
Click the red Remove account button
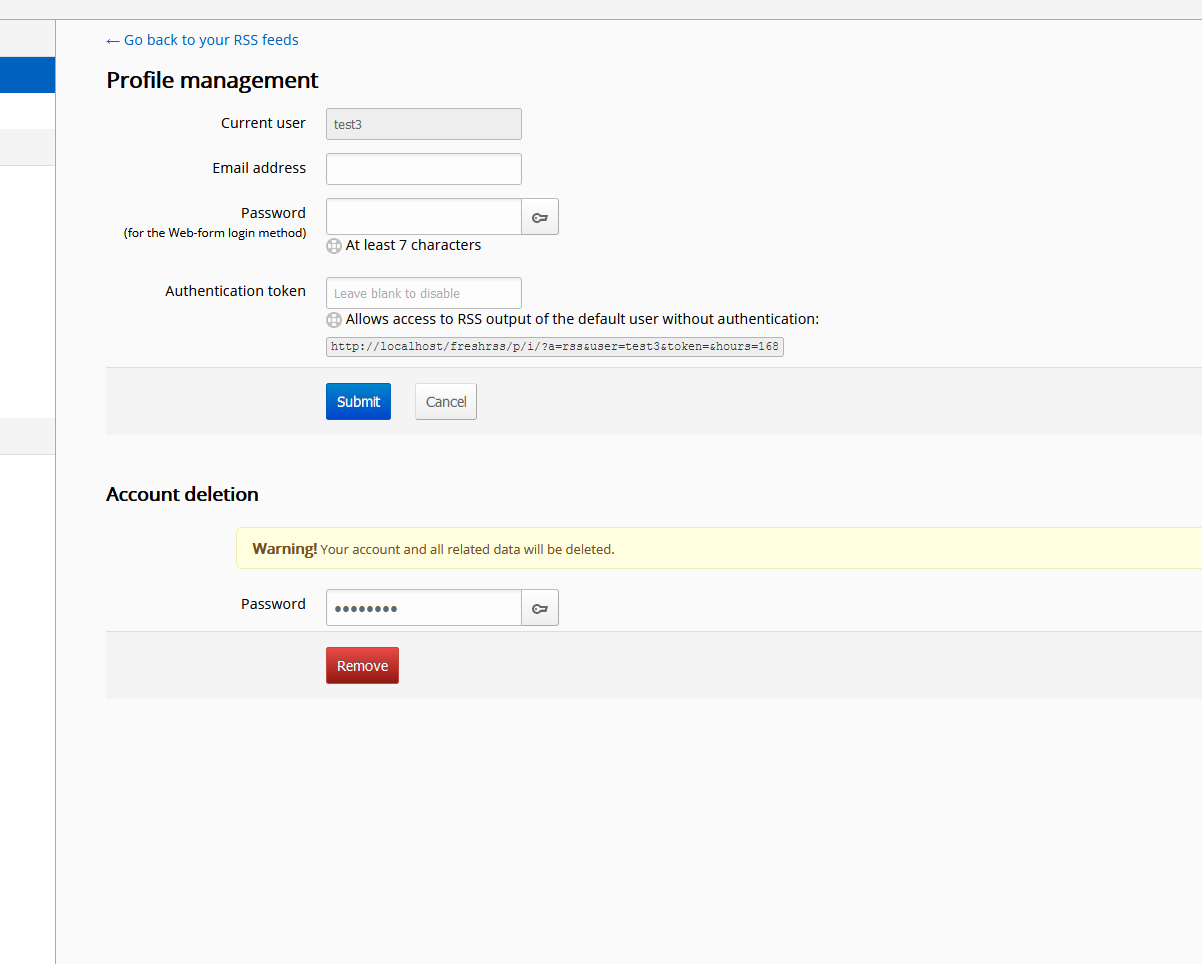(x=362, y=665)
